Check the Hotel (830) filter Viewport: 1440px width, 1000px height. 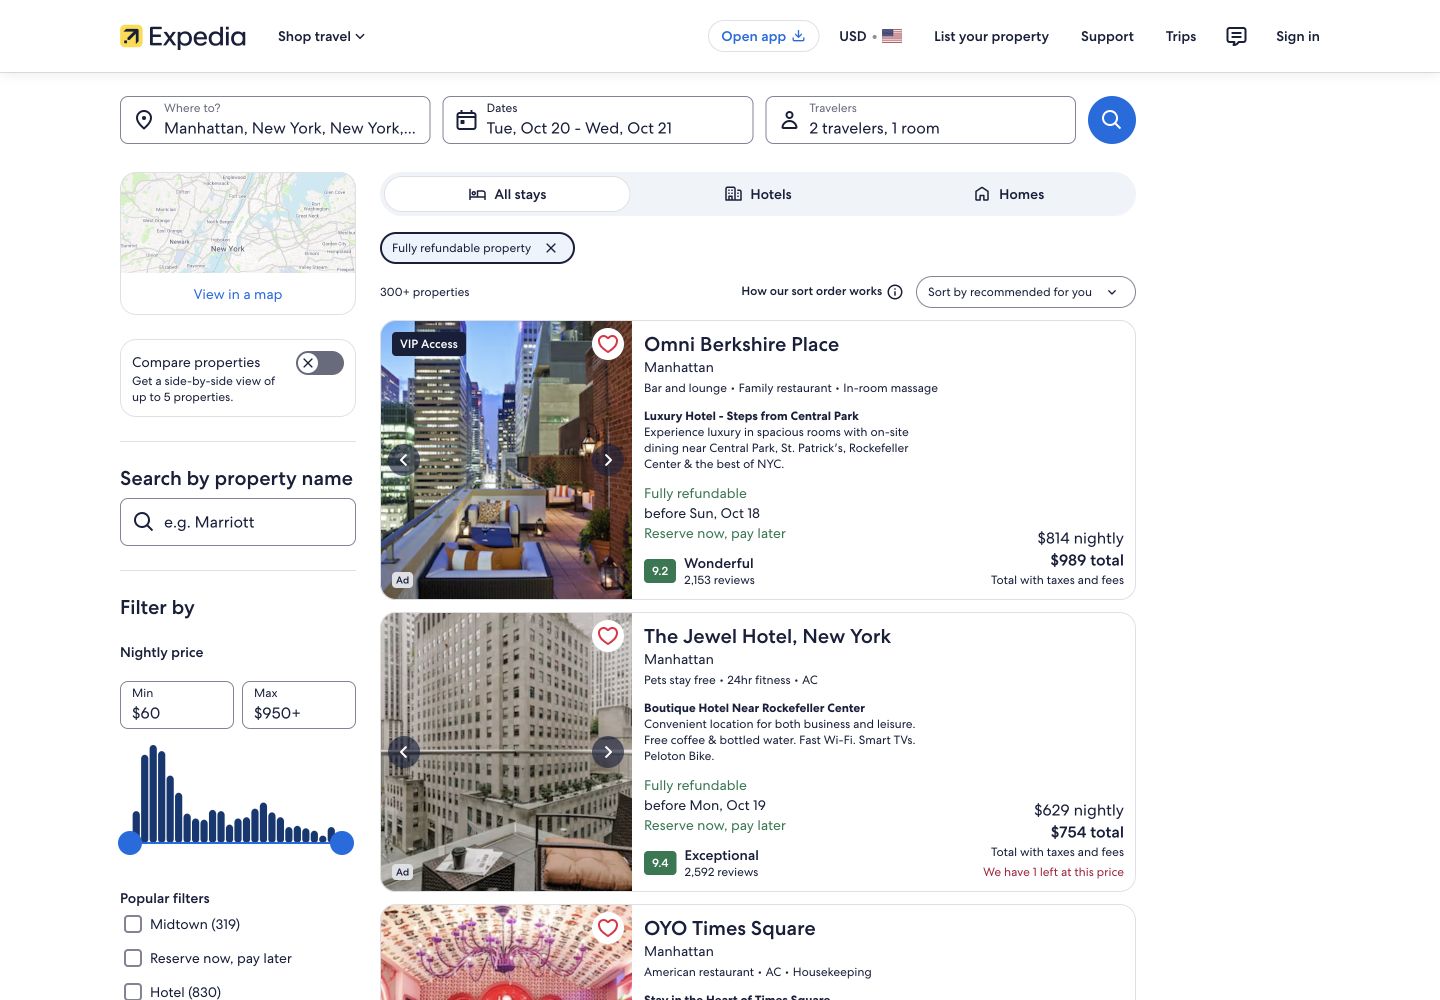pyautogui.click(x=133, y=992)
